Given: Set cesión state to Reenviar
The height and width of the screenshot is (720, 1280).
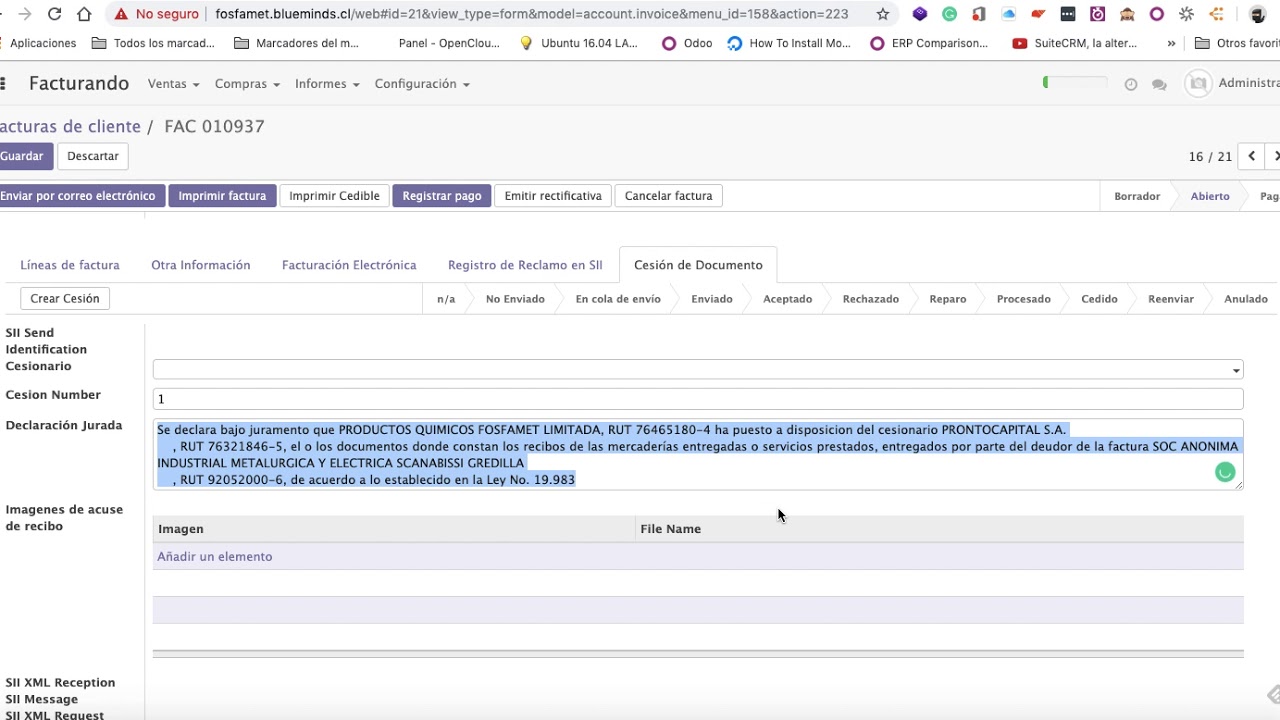Looking at the screenshot, I should [1171, 299].
